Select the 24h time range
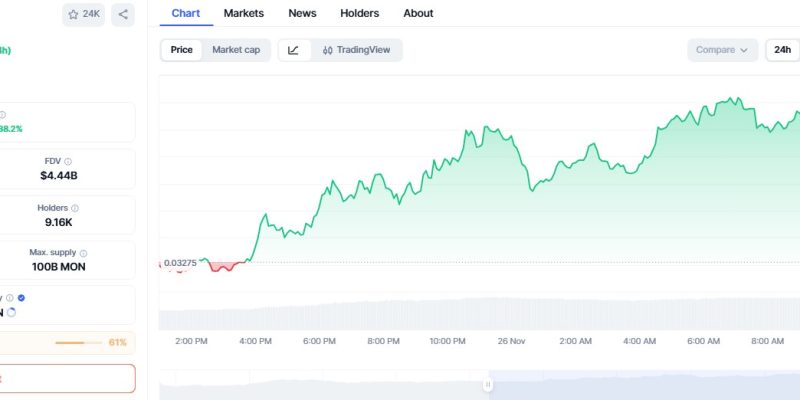This screenshot has height=400, width=800. 782,50
